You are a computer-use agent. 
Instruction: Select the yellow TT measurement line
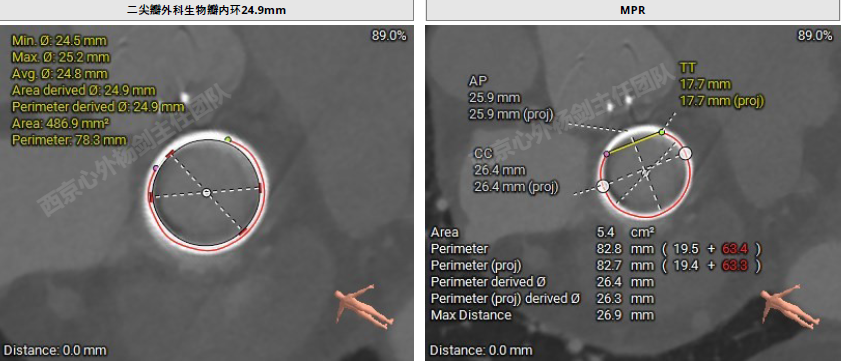634,143
